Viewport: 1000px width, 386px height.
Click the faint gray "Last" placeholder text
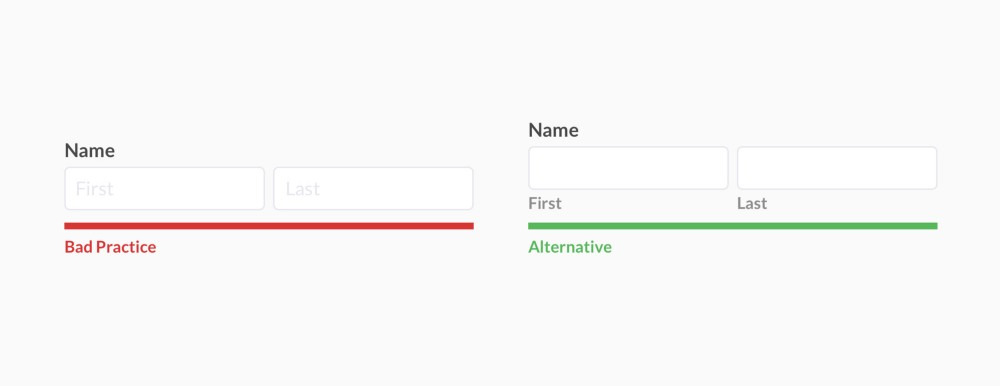(x=302, y=189)
